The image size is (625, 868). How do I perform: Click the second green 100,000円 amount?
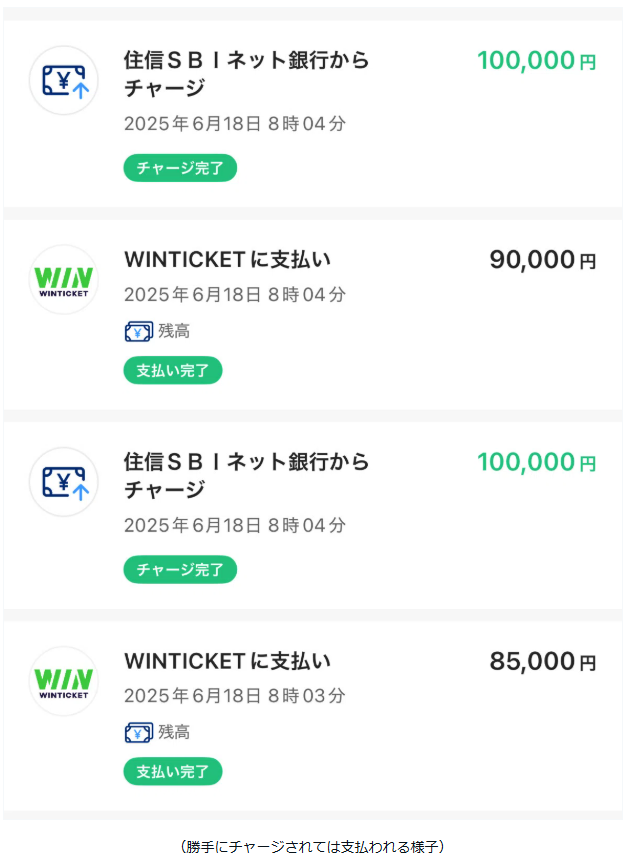click(x=536, y=462)
